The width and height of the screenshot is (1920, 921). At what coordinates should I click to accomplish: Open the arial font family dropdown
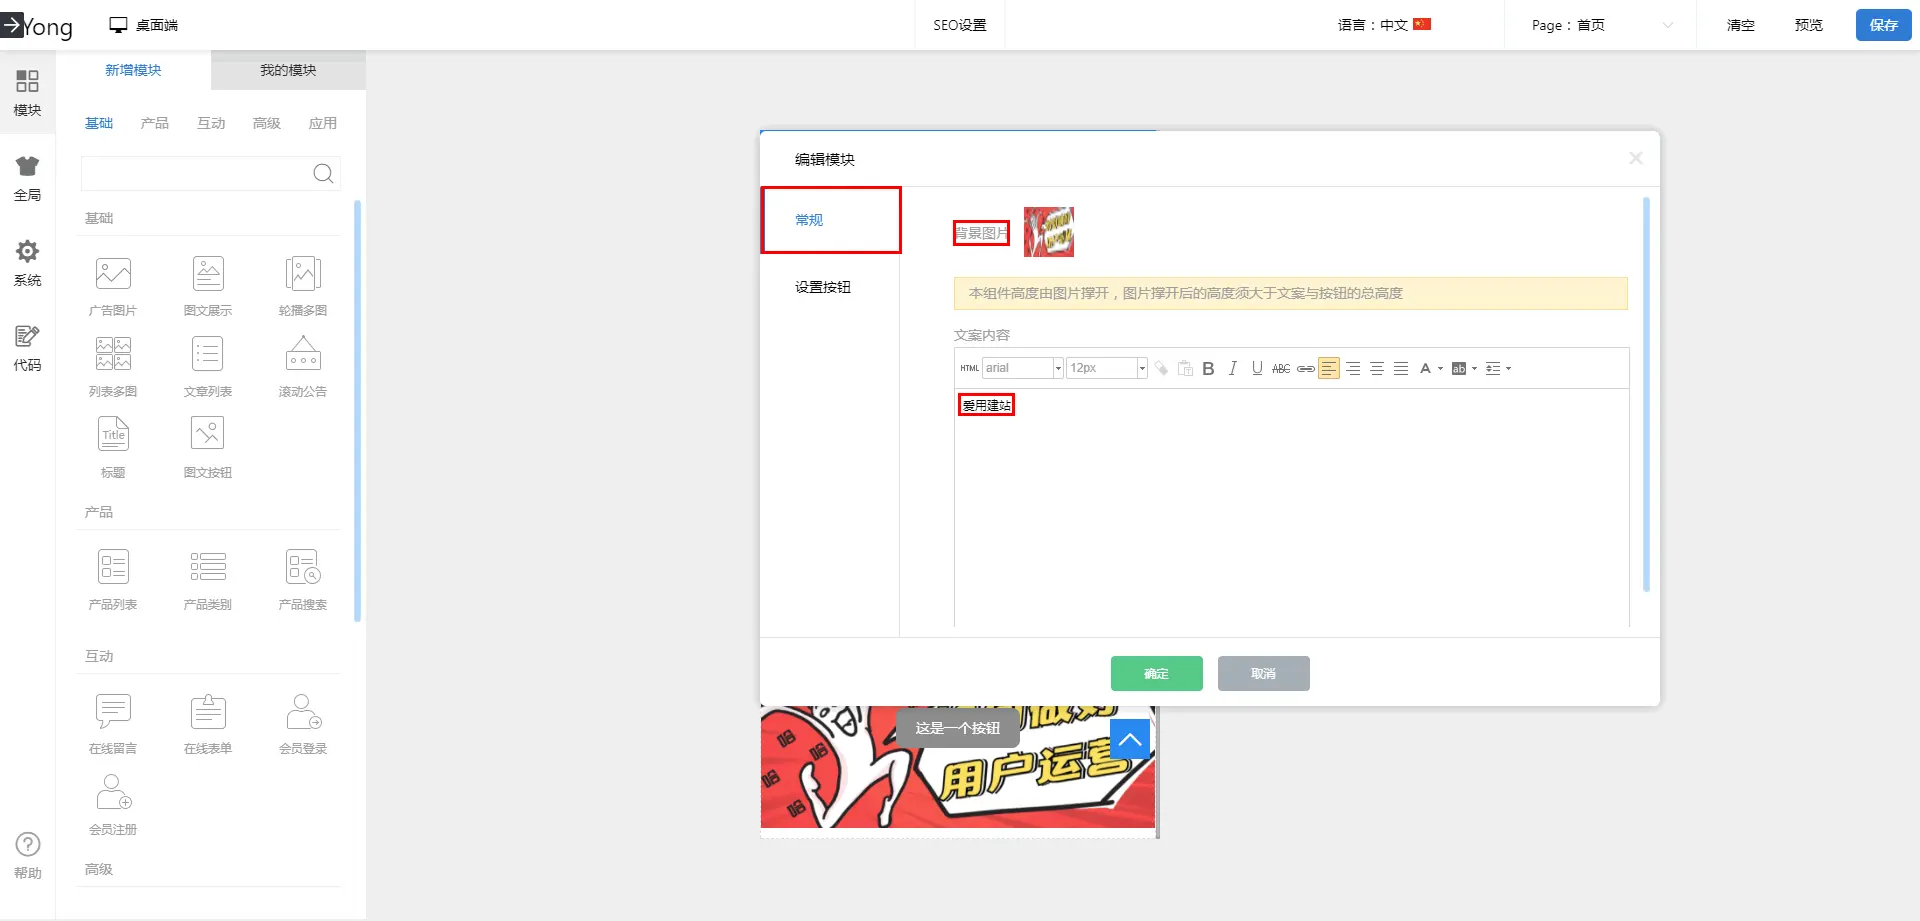click(x=1057, y=369)
